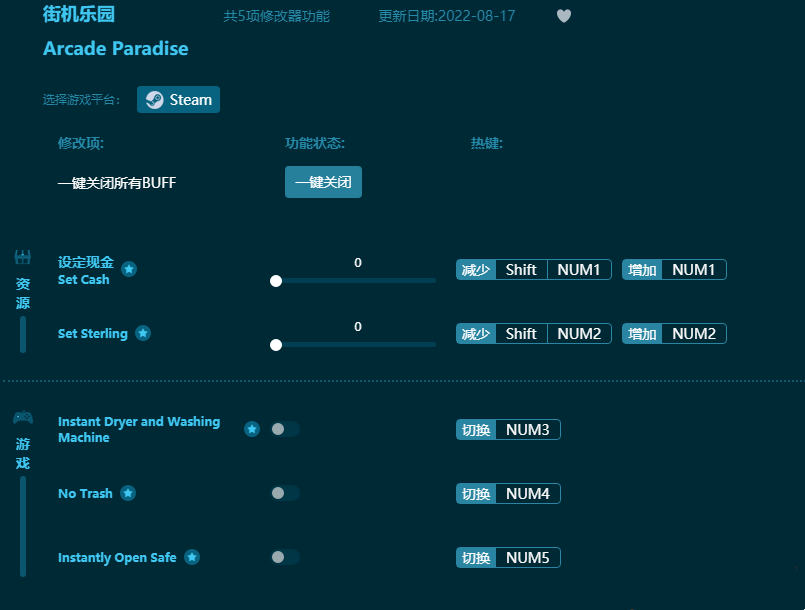Viewport: 805px width, 610px height.
Task: Click the 一键关闭所有BUFF text
Action: (117, 183)
